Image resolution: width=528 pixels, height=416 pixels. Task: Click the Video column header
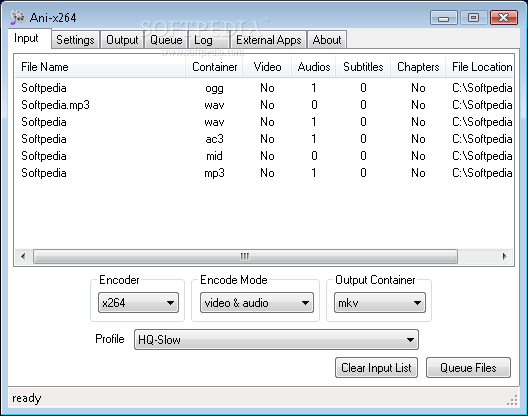(x=267, y=67)
